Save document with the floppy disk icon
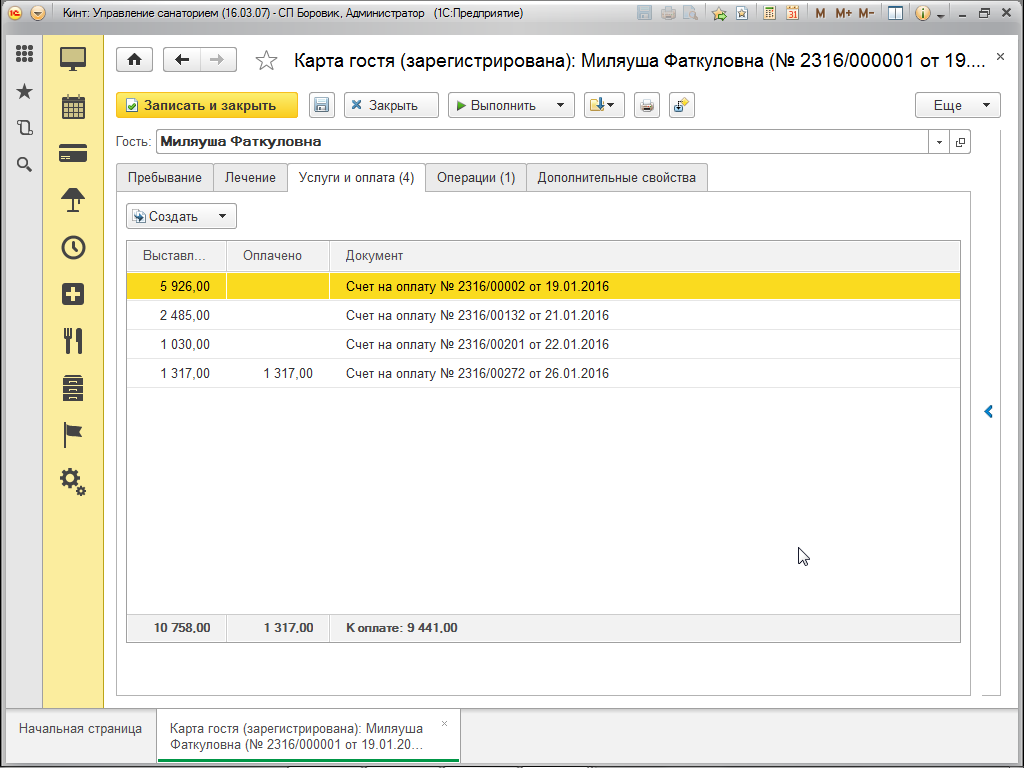This screenshot has height=768, width=1024. [321, 105]
